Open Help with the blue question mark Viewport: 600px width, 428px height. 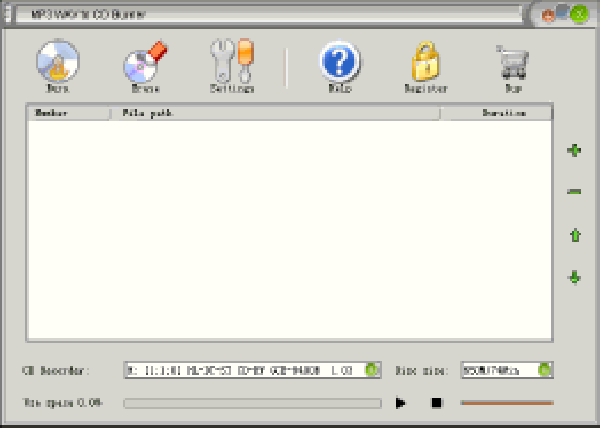point(340,65)
